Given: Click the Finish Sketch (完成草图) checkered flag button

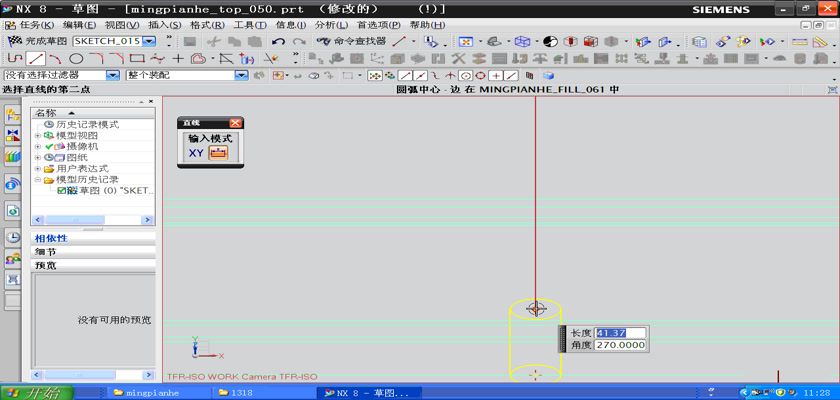Looking at the screenshot, I should tap(37, 41).
